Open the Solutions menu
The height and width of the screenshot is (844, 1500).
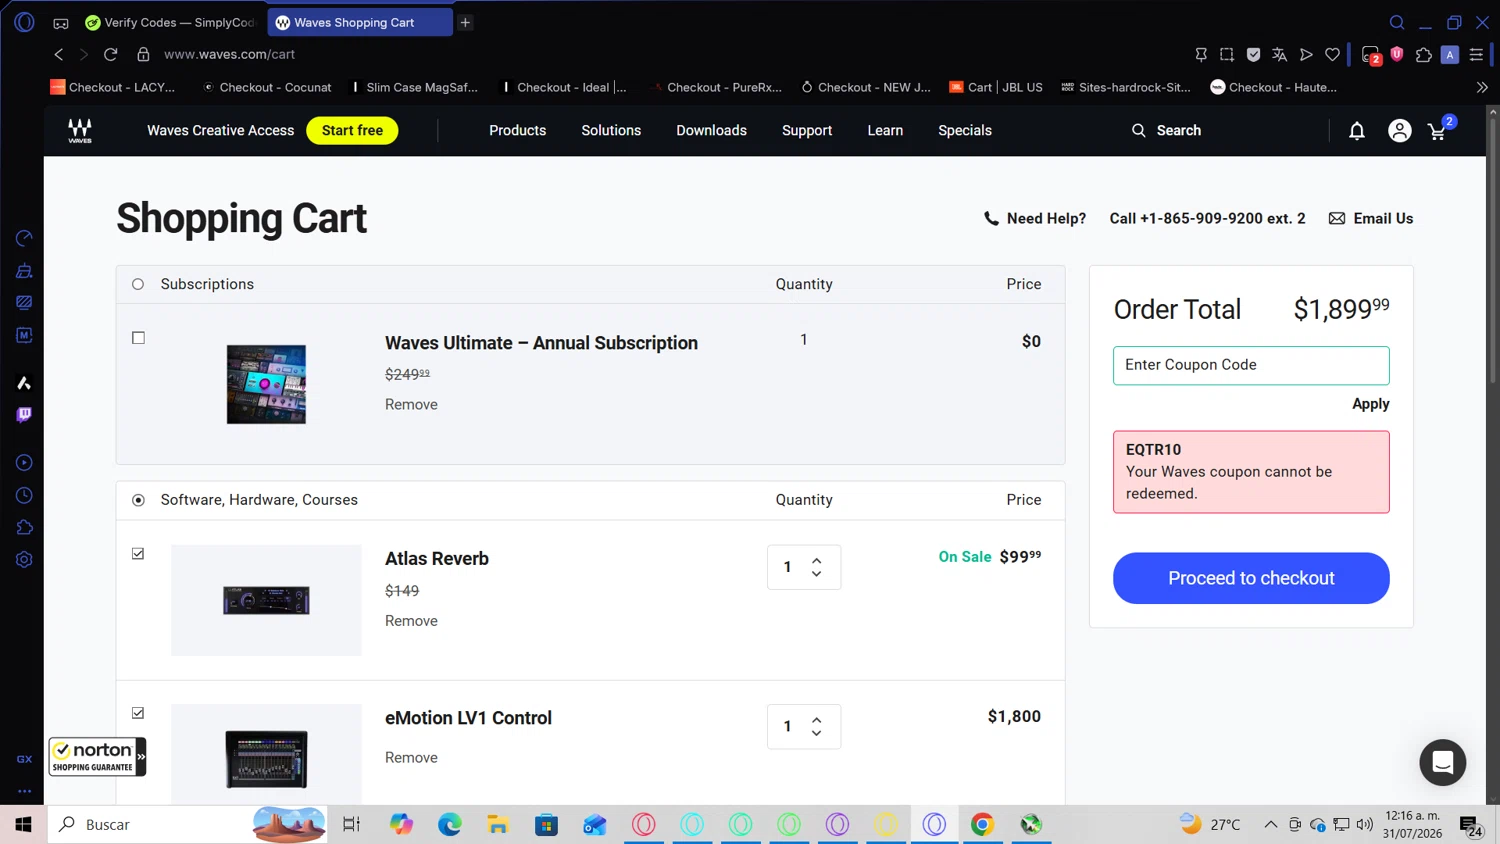pos(611,130)
